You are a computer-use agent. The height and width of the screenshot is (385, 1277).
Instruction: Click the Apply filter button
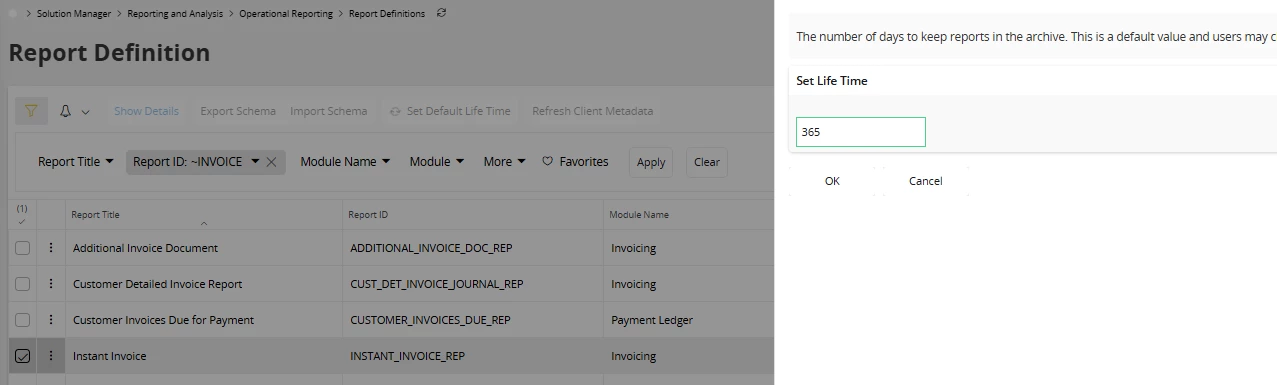651,162
